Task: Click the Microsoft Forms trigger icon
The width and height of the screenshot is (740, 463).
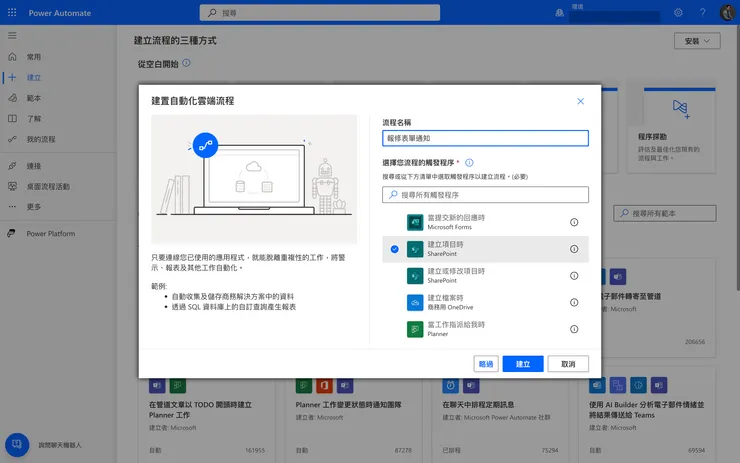Action: point(415,222)
